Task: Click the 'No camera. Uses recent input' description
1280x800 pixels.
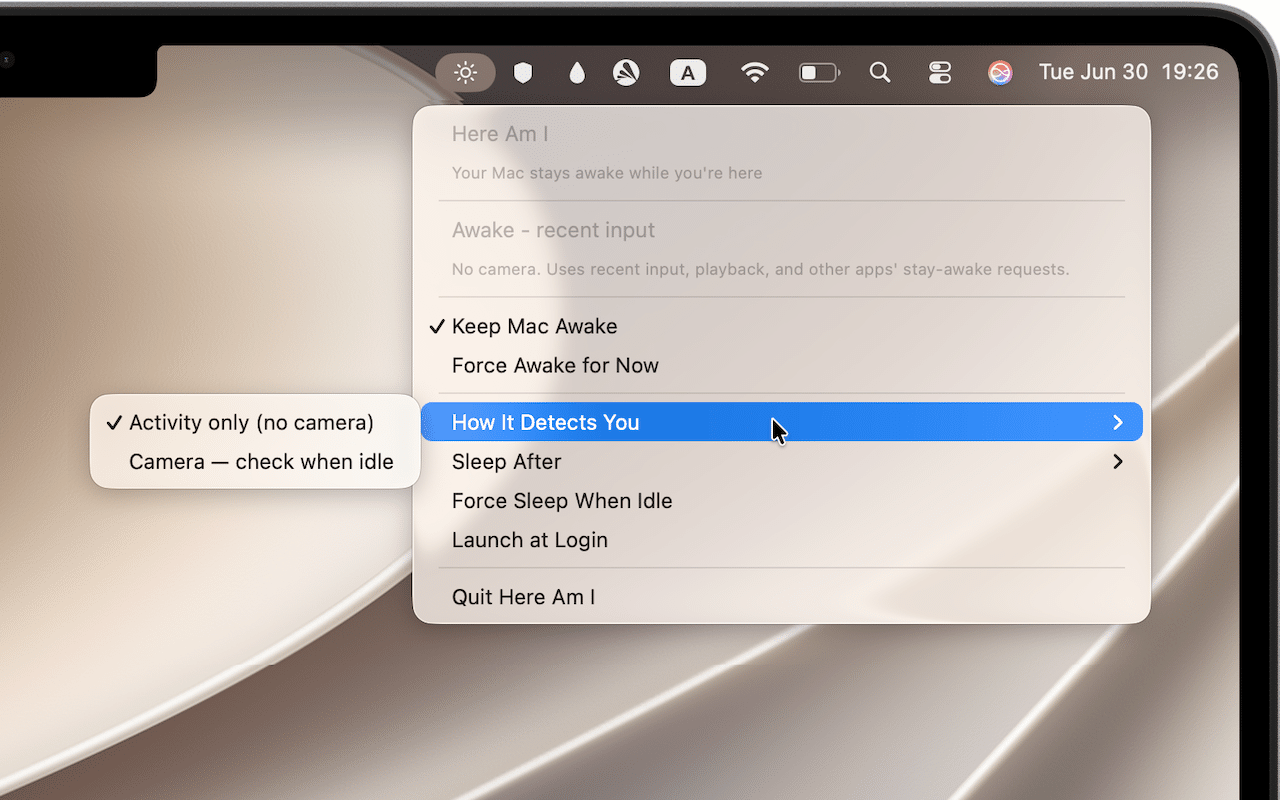Action: [761, 269]
